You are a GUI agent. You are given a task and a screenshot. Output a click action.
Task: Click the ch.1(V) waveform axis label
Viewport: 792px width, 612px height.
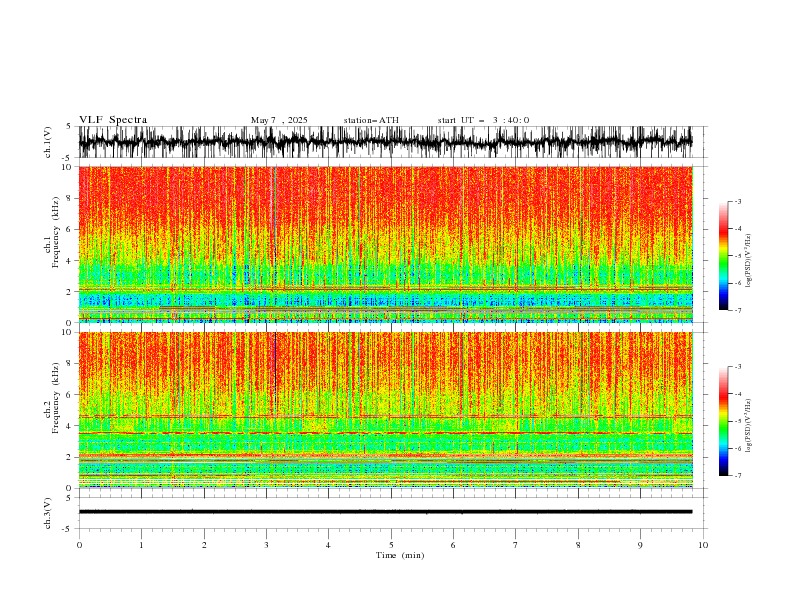click(x=48, y=142)
